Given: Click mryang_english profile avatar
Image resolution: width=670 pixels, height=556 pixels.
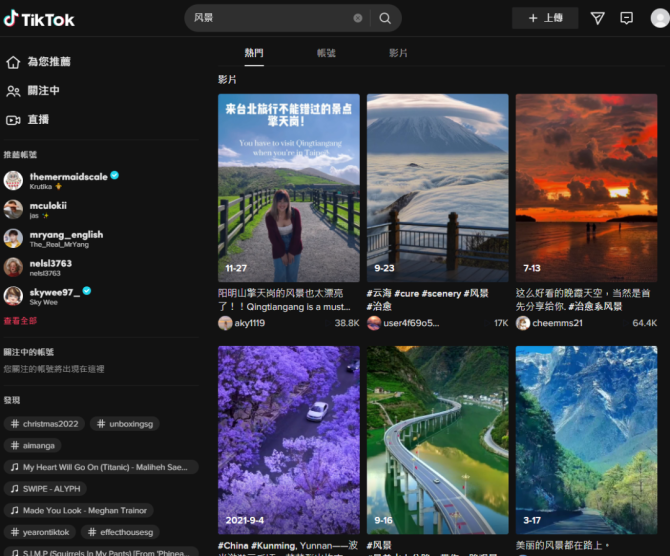Looking at the screenshot, I should 13,238.
